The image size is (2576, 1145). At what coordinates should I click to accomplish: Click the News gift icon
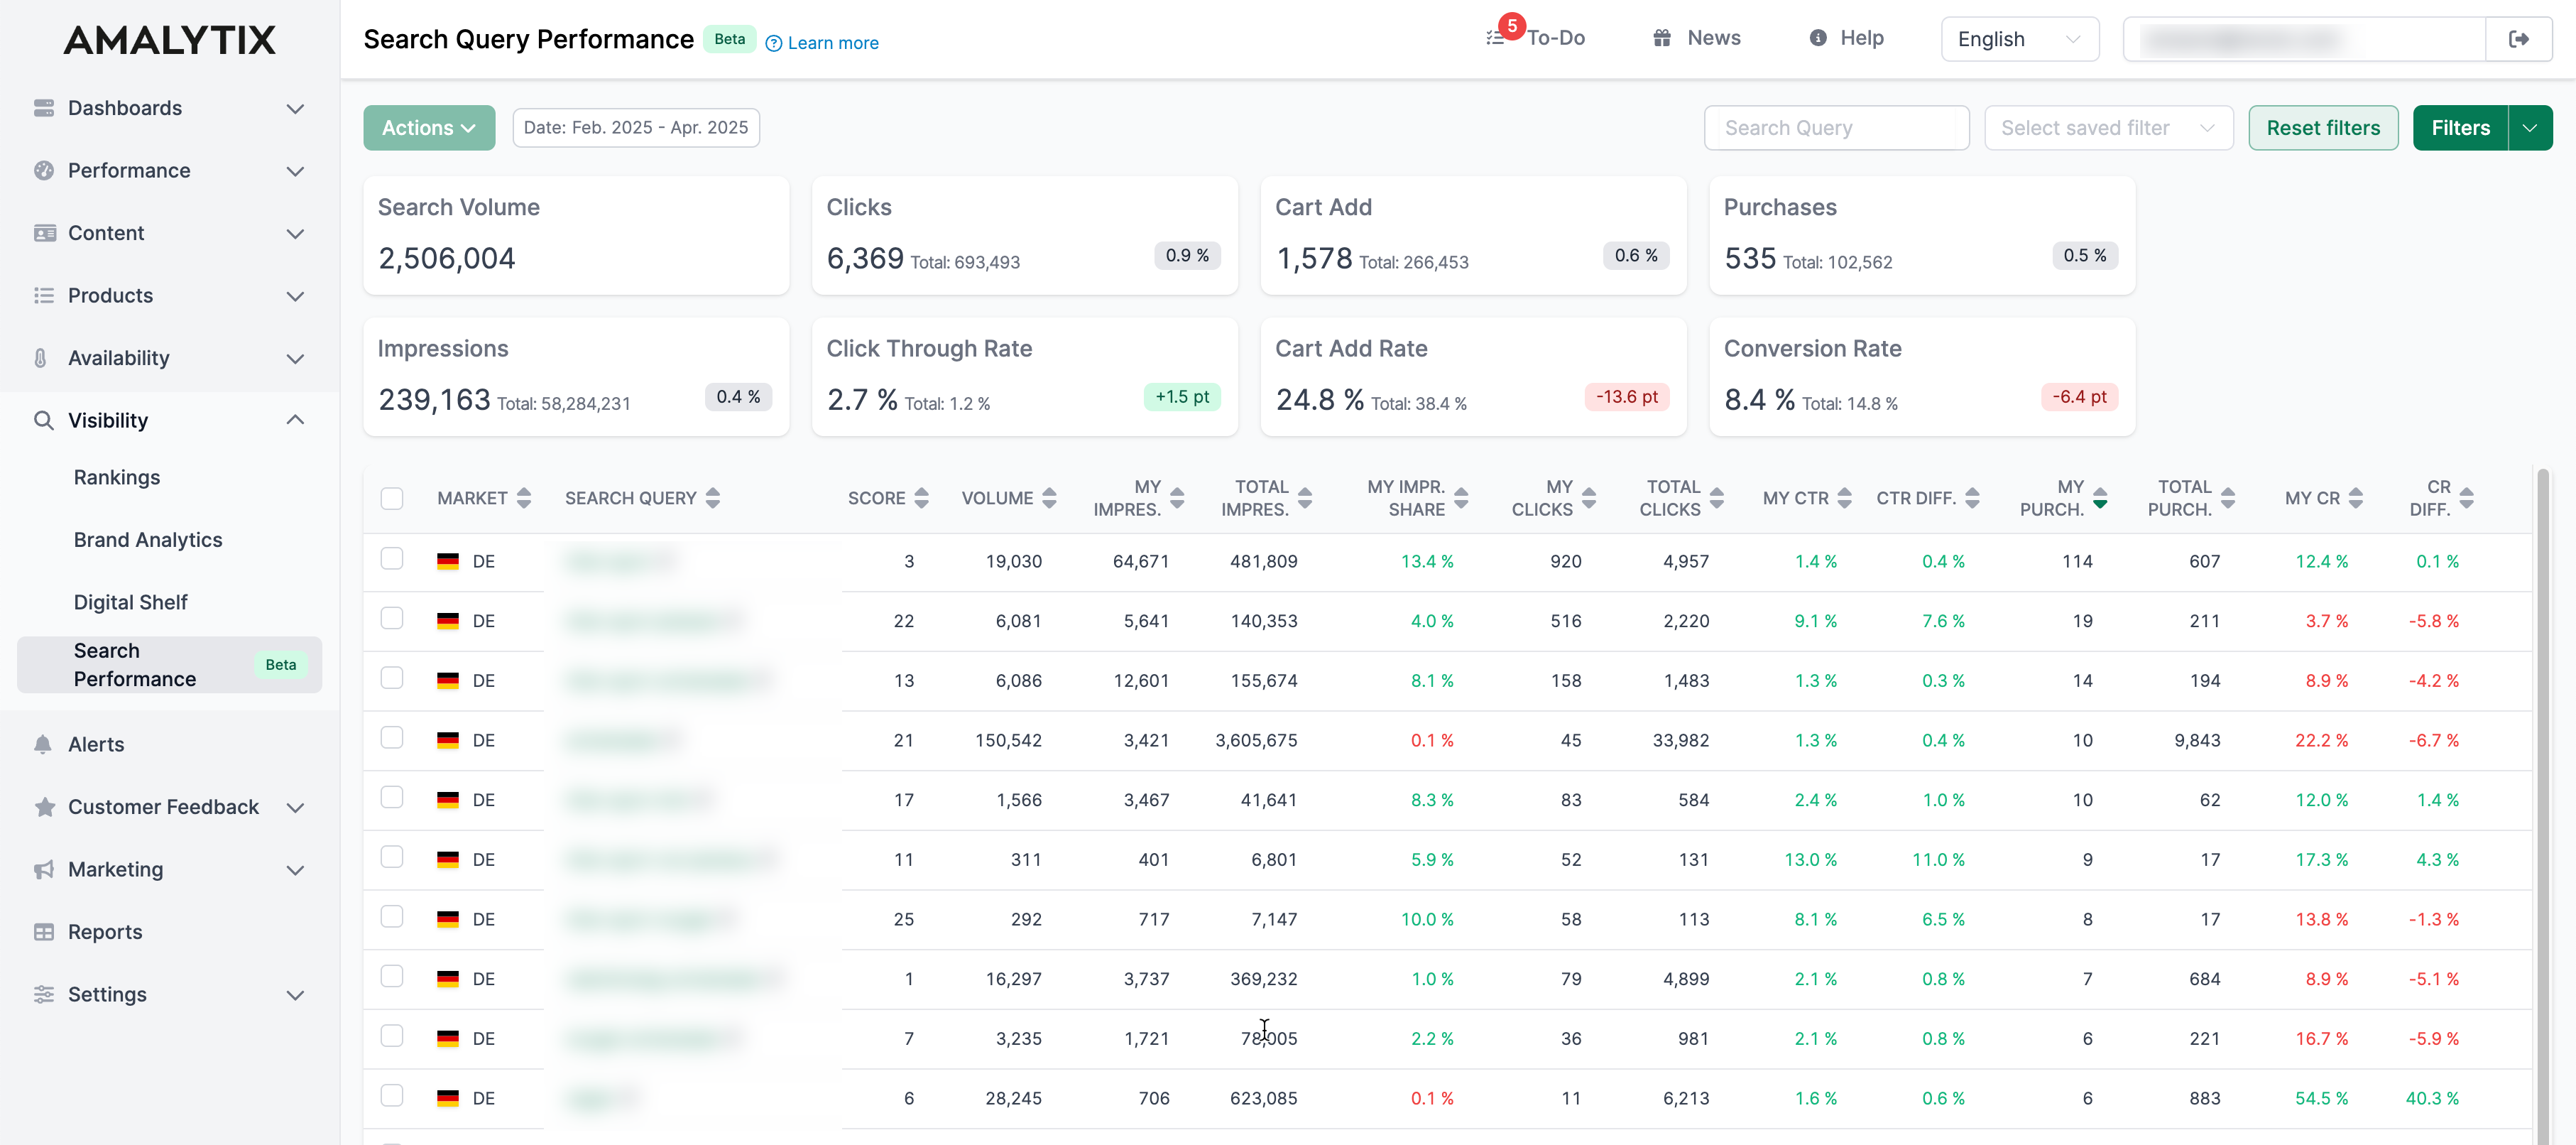pyautogui.click(x=1663, y=37)
